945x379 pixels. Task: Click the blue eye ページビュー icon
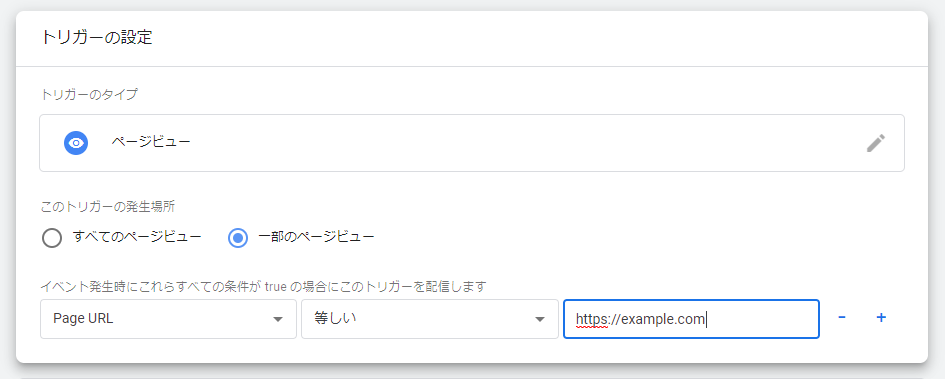76,143
